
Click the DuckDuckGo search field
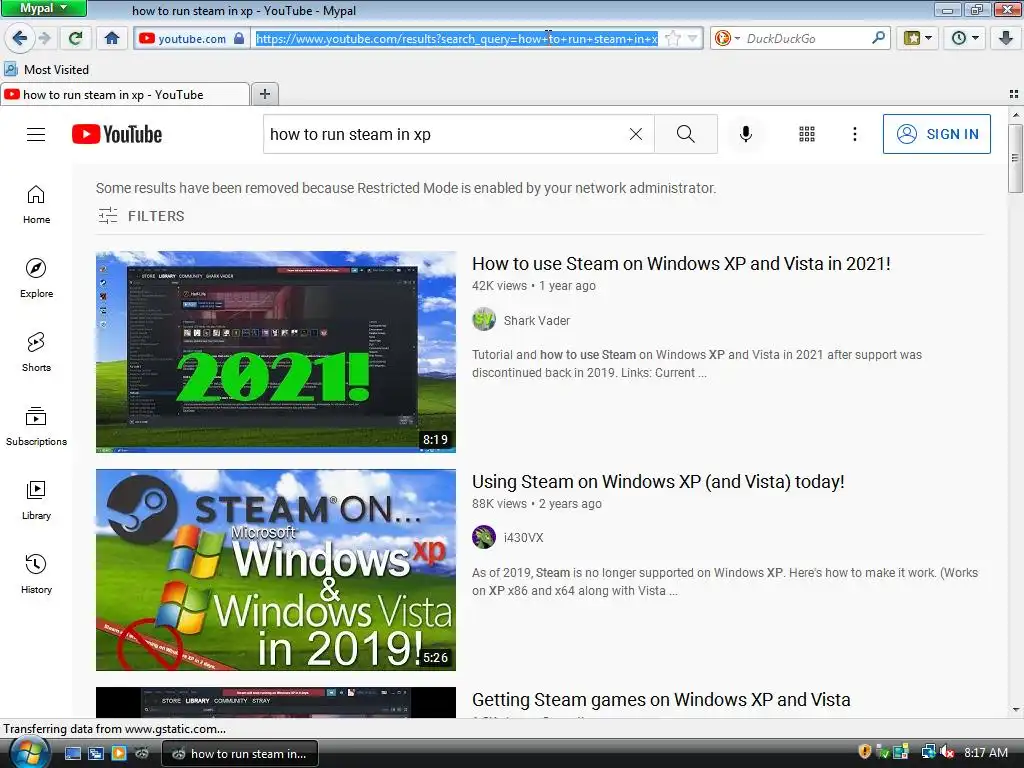pos(806,39)
